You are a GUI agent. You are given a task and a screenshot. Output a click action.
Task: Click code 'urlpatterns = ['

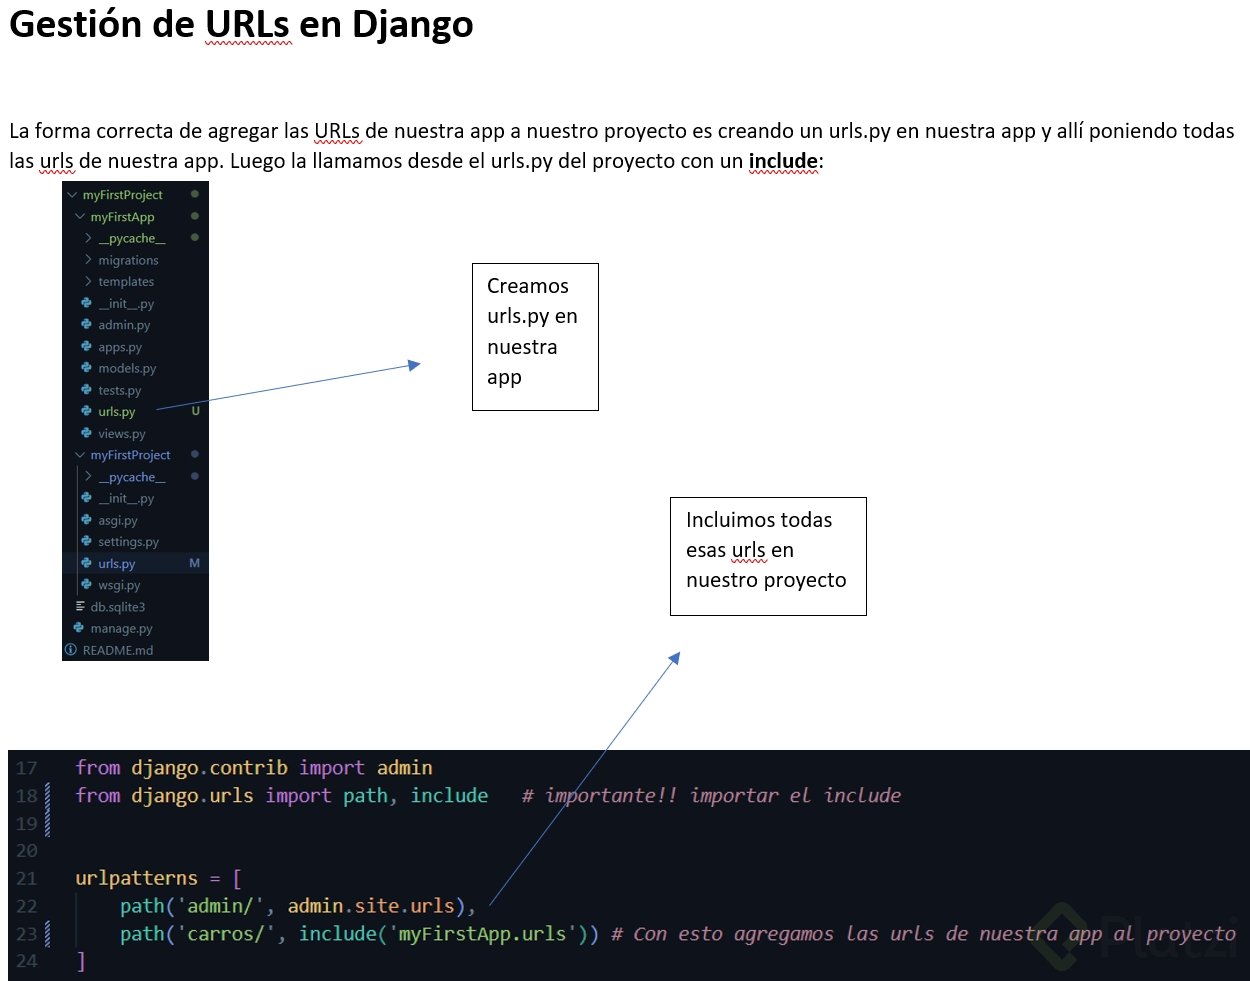pyautogui.click(x=158, y=878)
